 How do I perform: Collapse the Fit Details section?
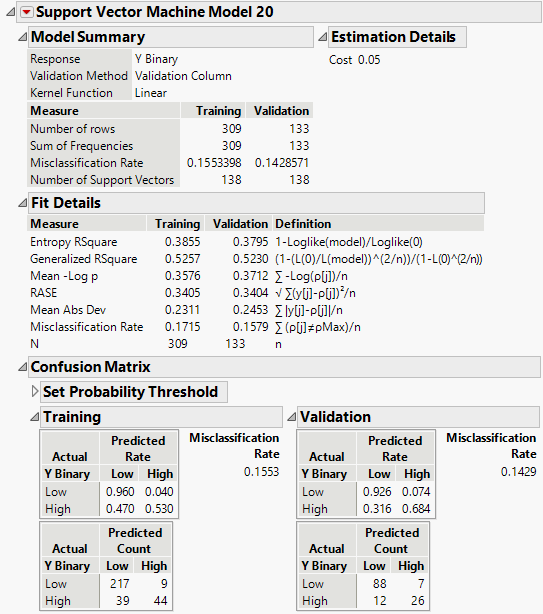23,203
